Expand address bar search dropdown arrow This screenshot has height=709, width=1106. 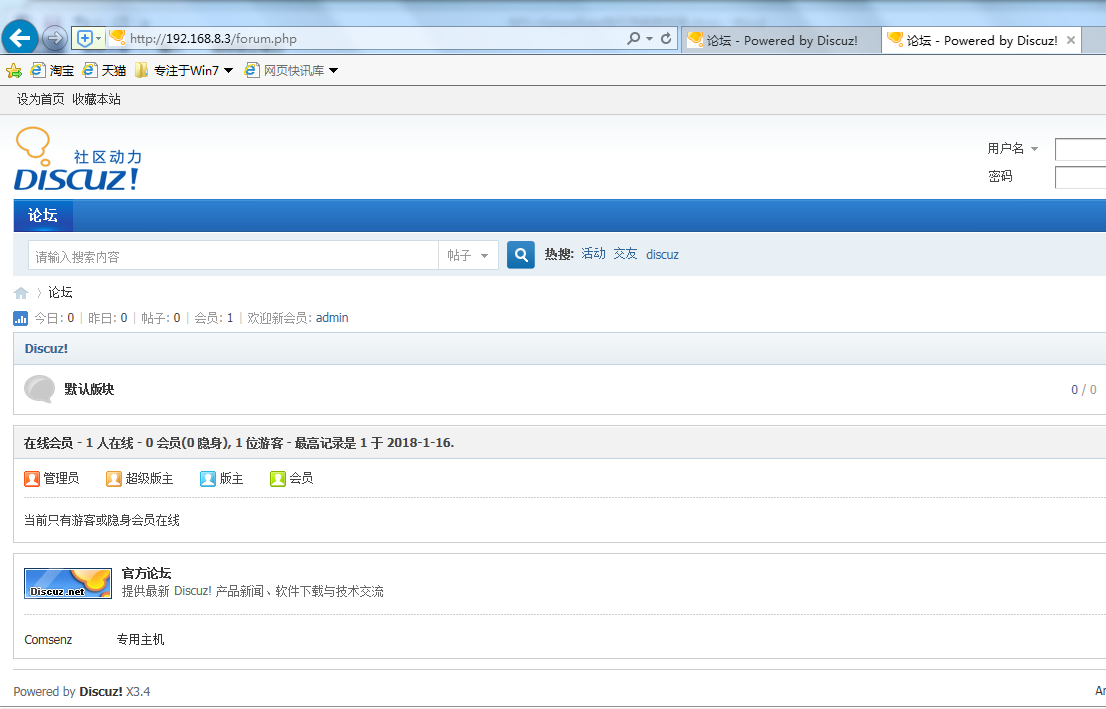pyautogui.click(x=649, y=38)
